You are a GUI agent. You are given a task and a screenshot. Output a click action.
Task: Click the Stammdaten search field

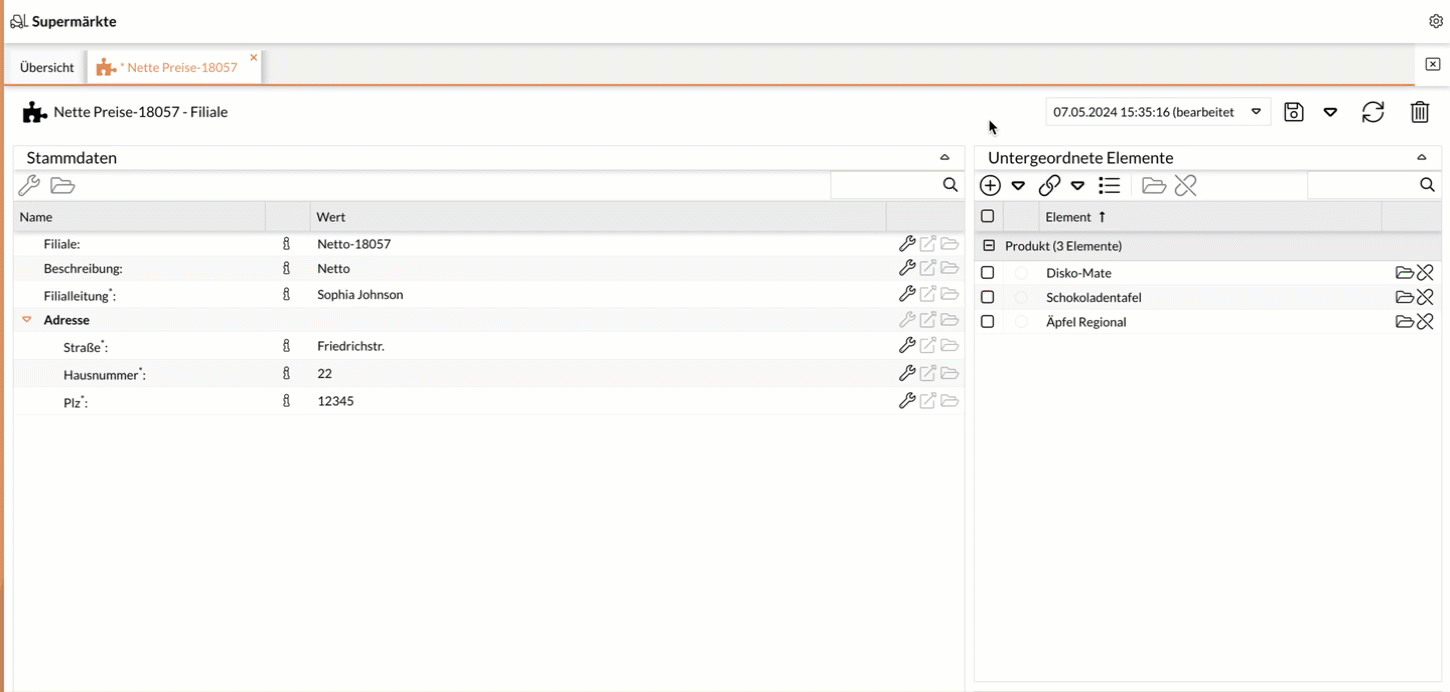click(885, 185)
